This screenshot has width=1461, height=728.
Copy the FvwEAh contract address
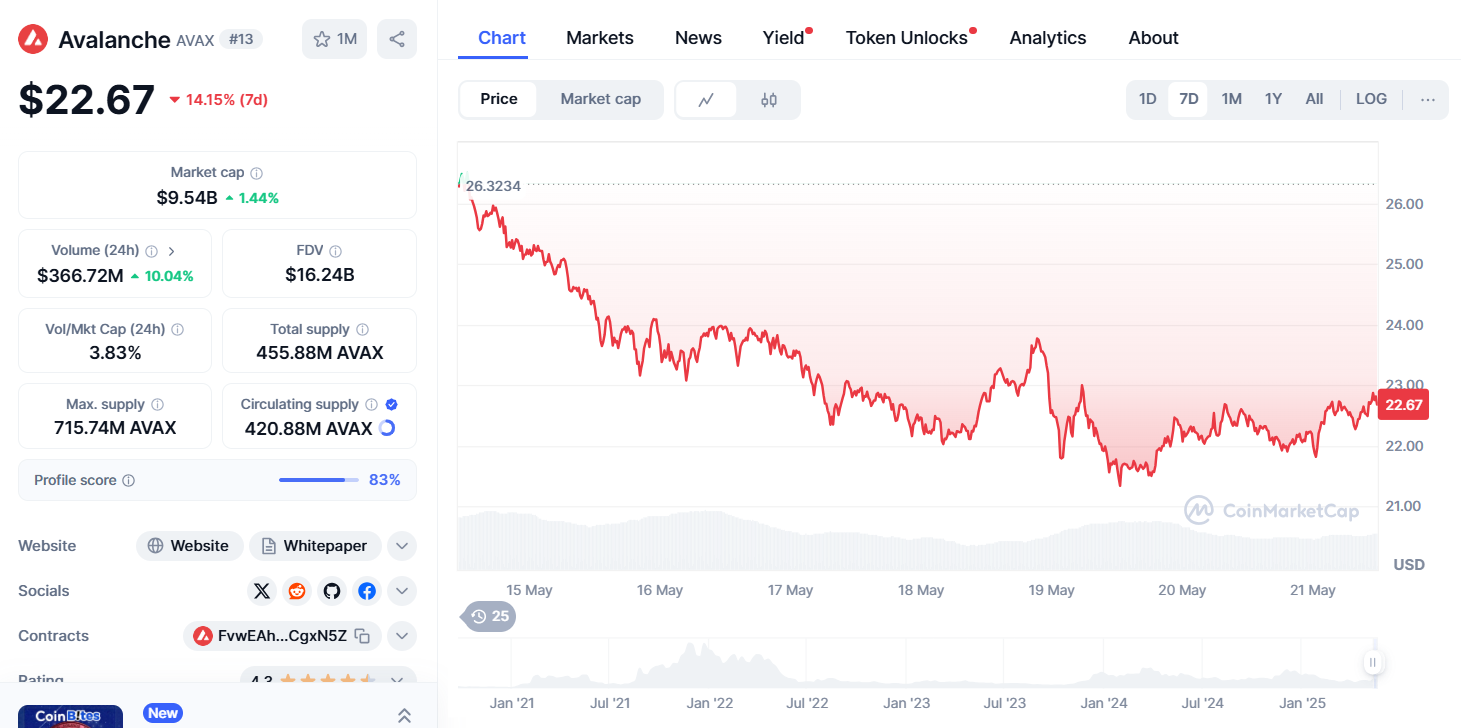[363, 636]
